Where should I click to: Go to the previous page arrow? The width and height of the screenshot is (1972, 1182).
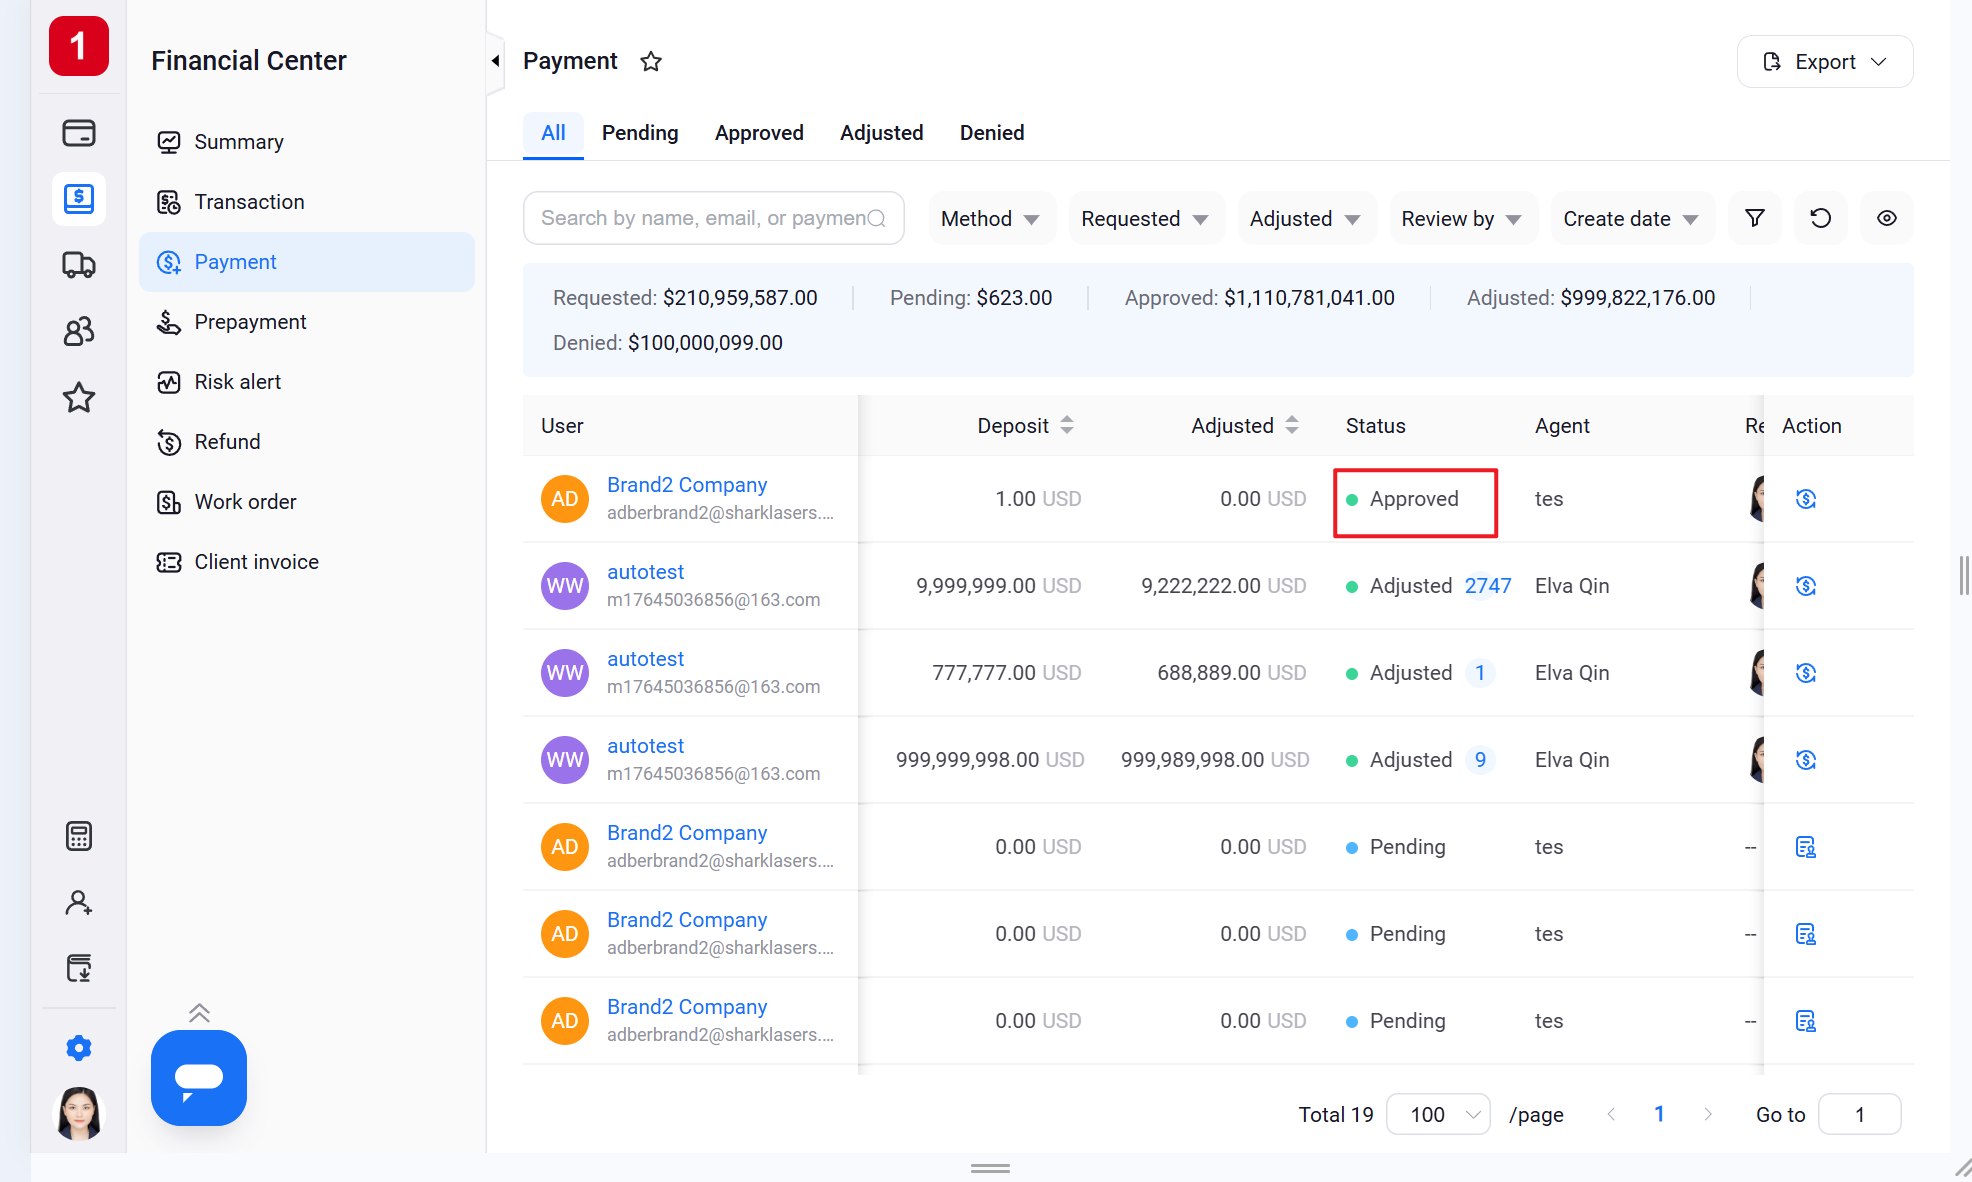(x=1611, y=1114)
